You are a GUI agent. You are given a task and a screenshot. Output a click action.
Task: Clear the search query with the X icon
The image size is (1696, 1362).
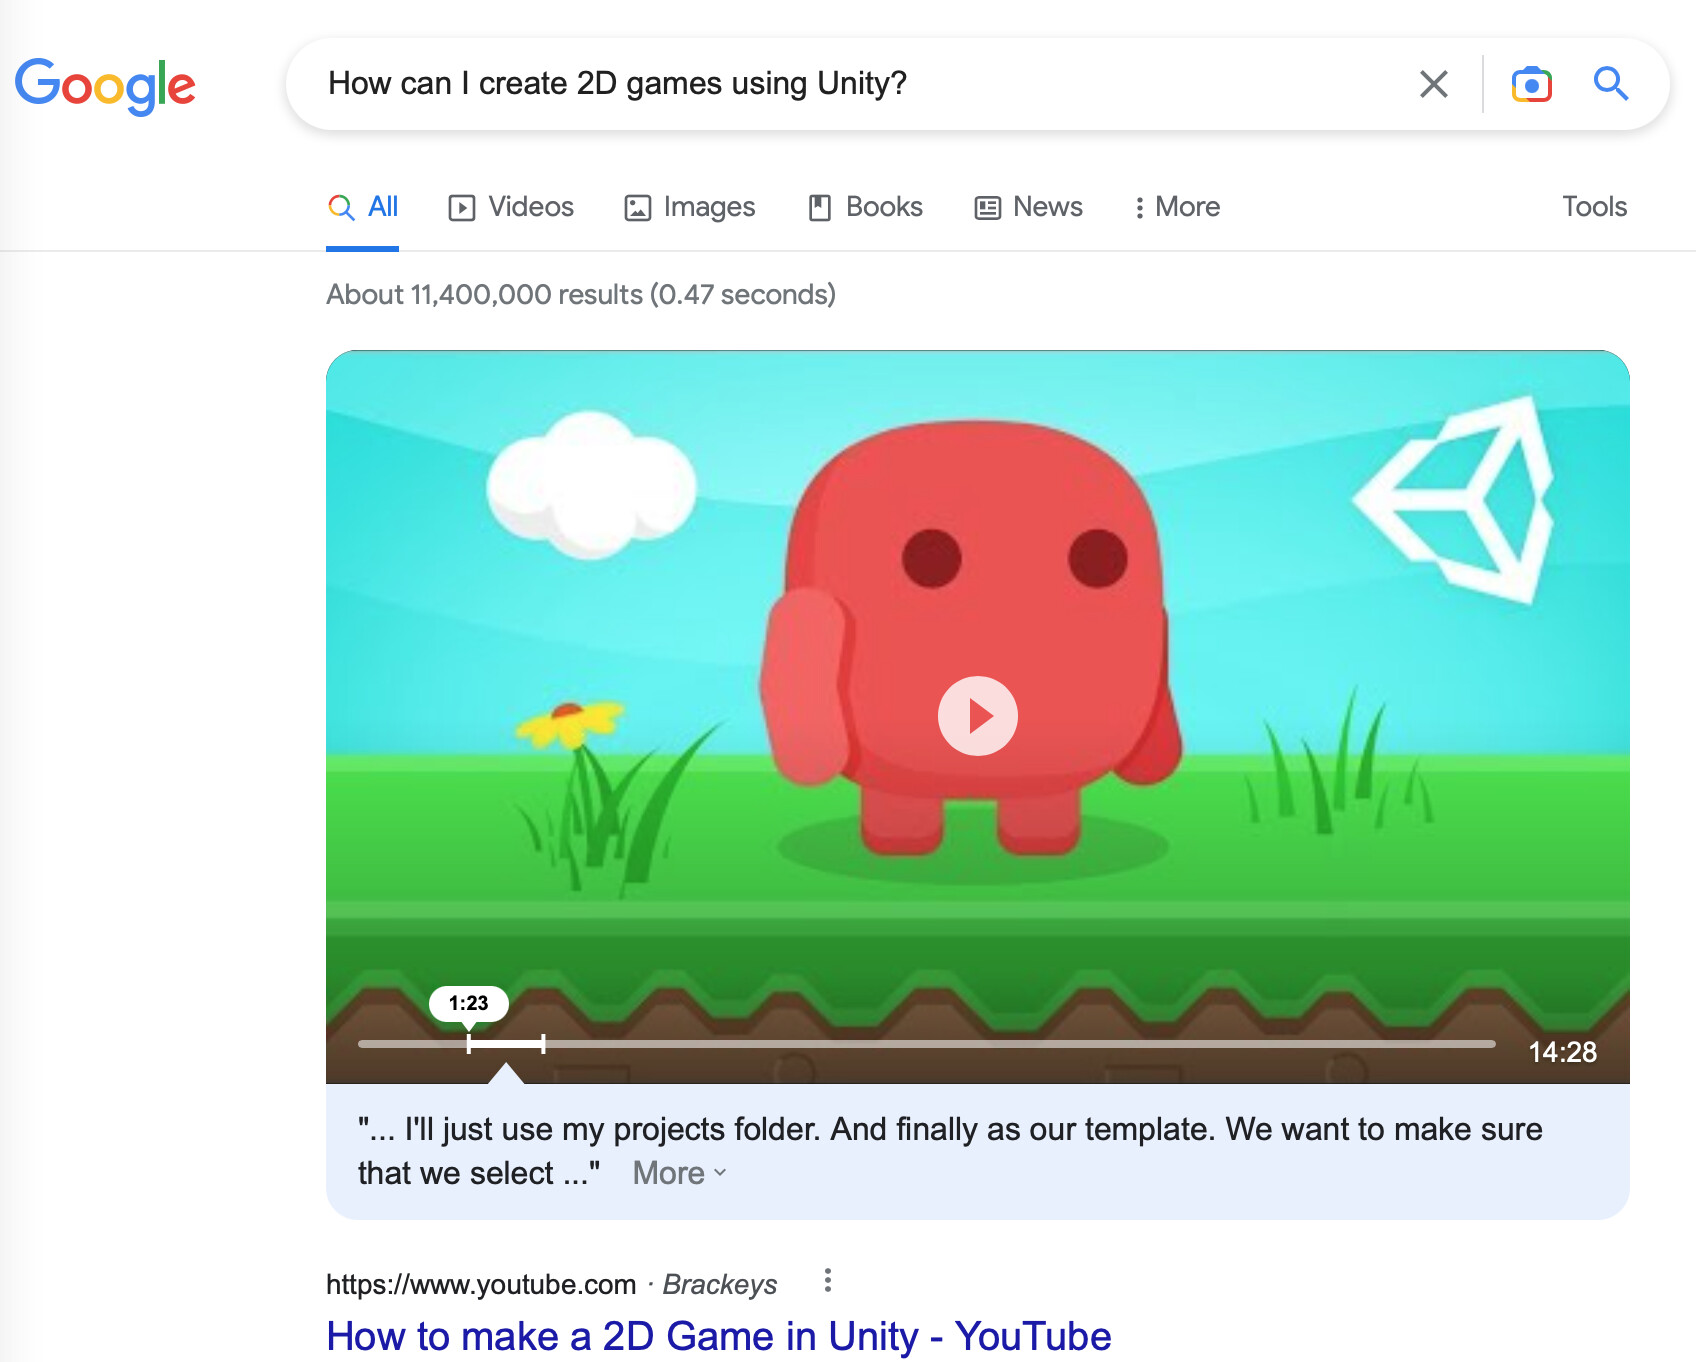point(1434,84)
